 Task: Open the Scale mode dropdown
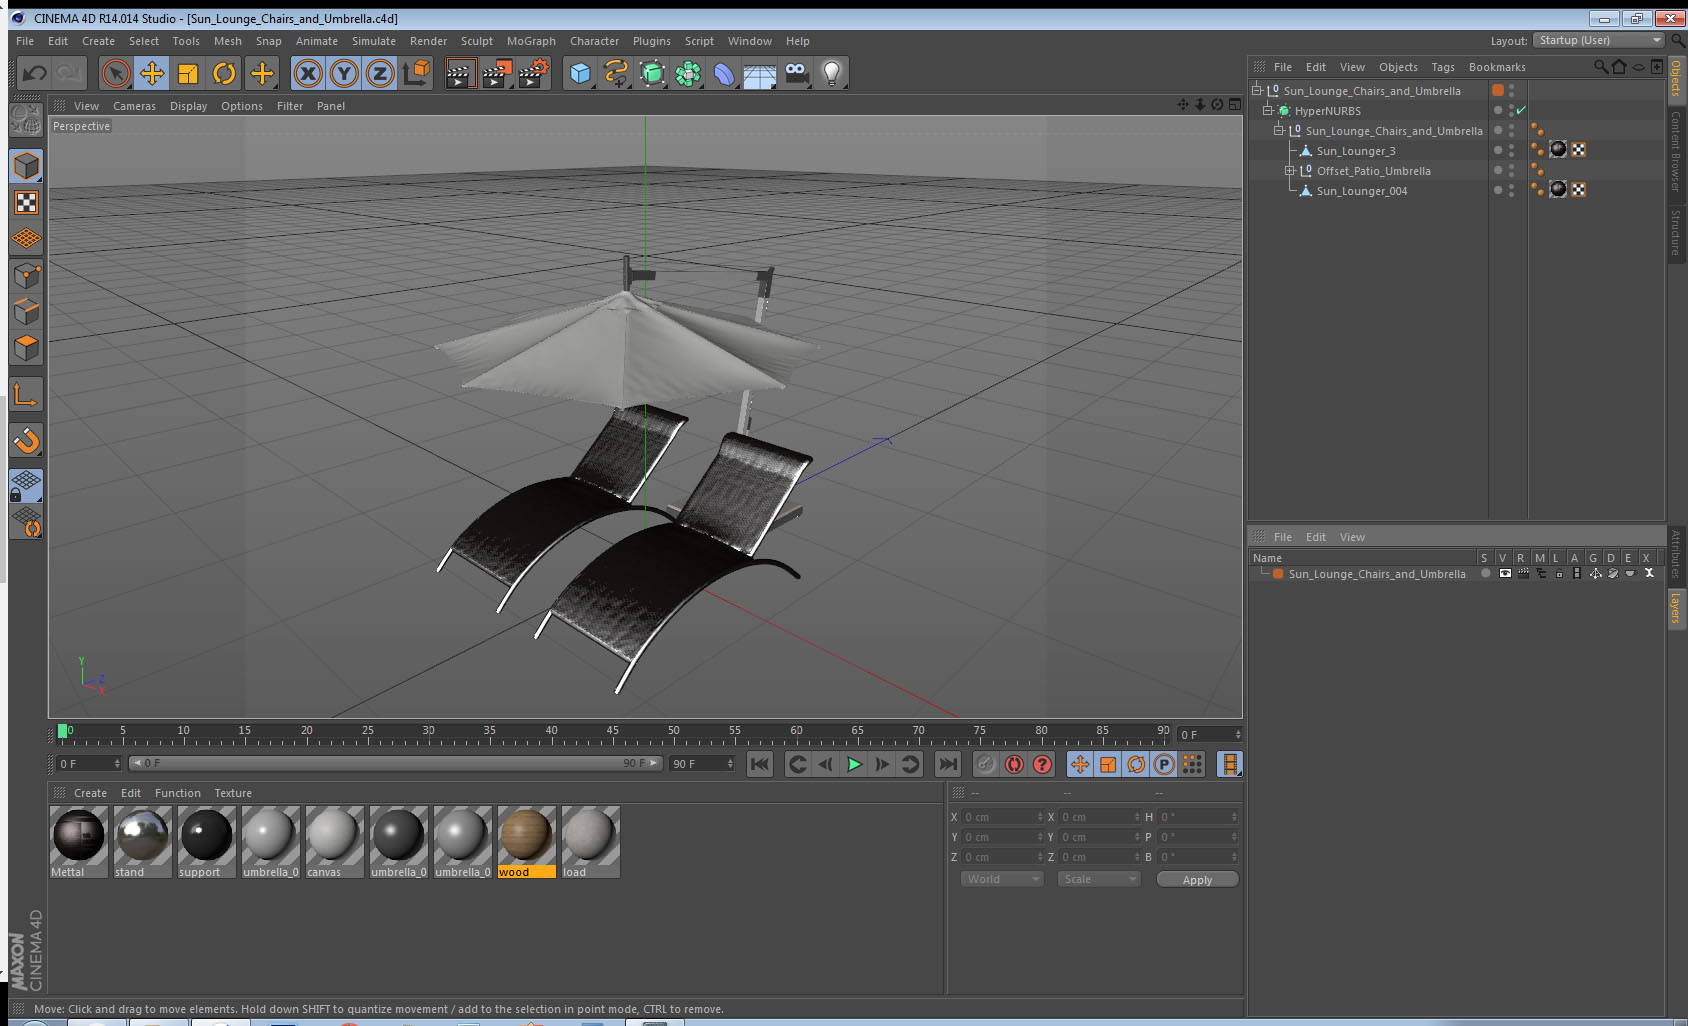pos(1099,879)
